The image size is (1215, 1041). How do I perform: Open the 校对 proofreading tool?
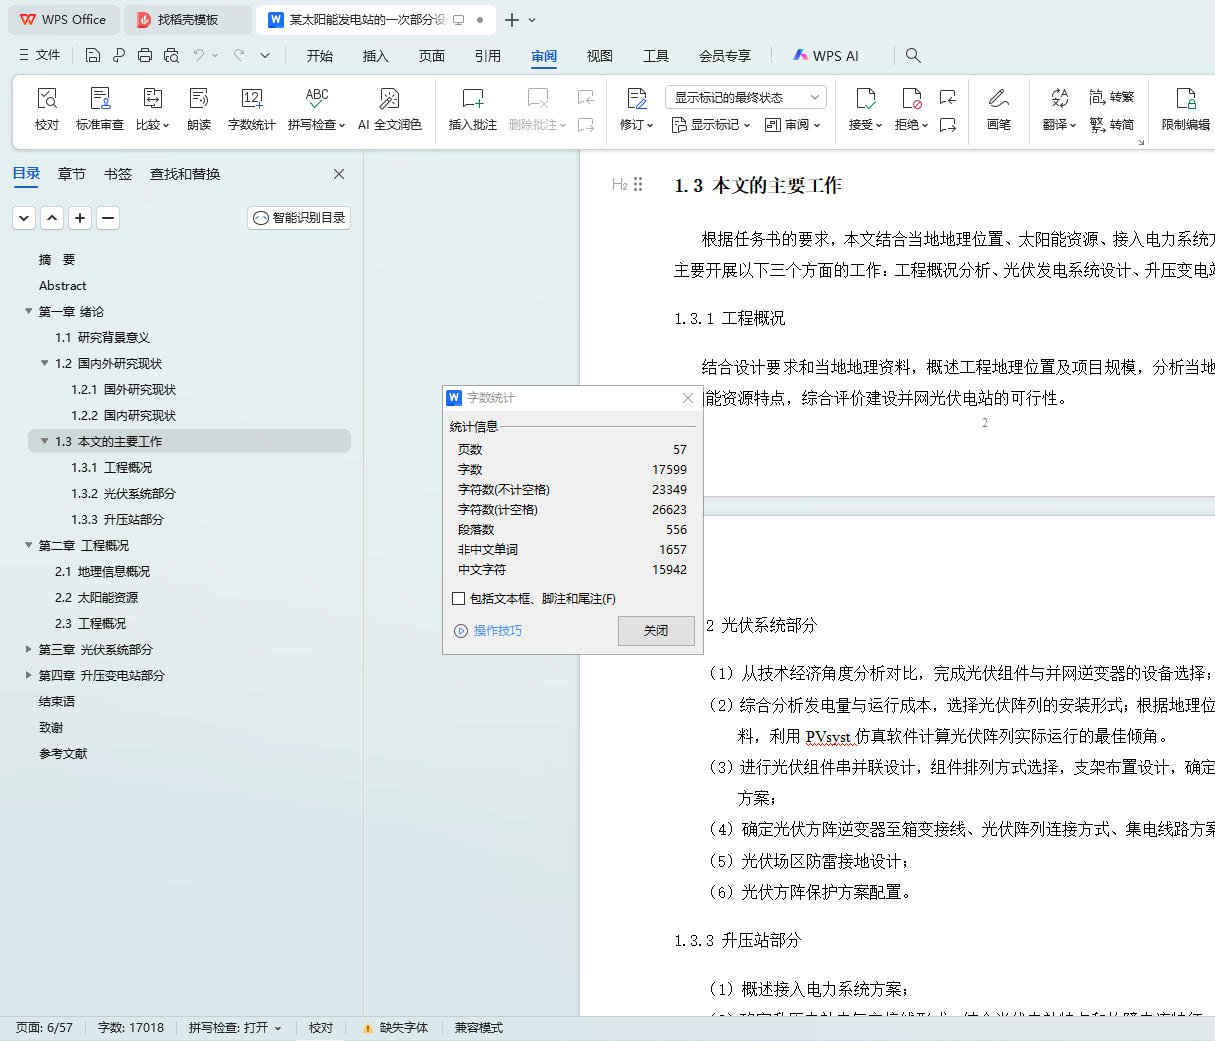click(x=47, y=108)
